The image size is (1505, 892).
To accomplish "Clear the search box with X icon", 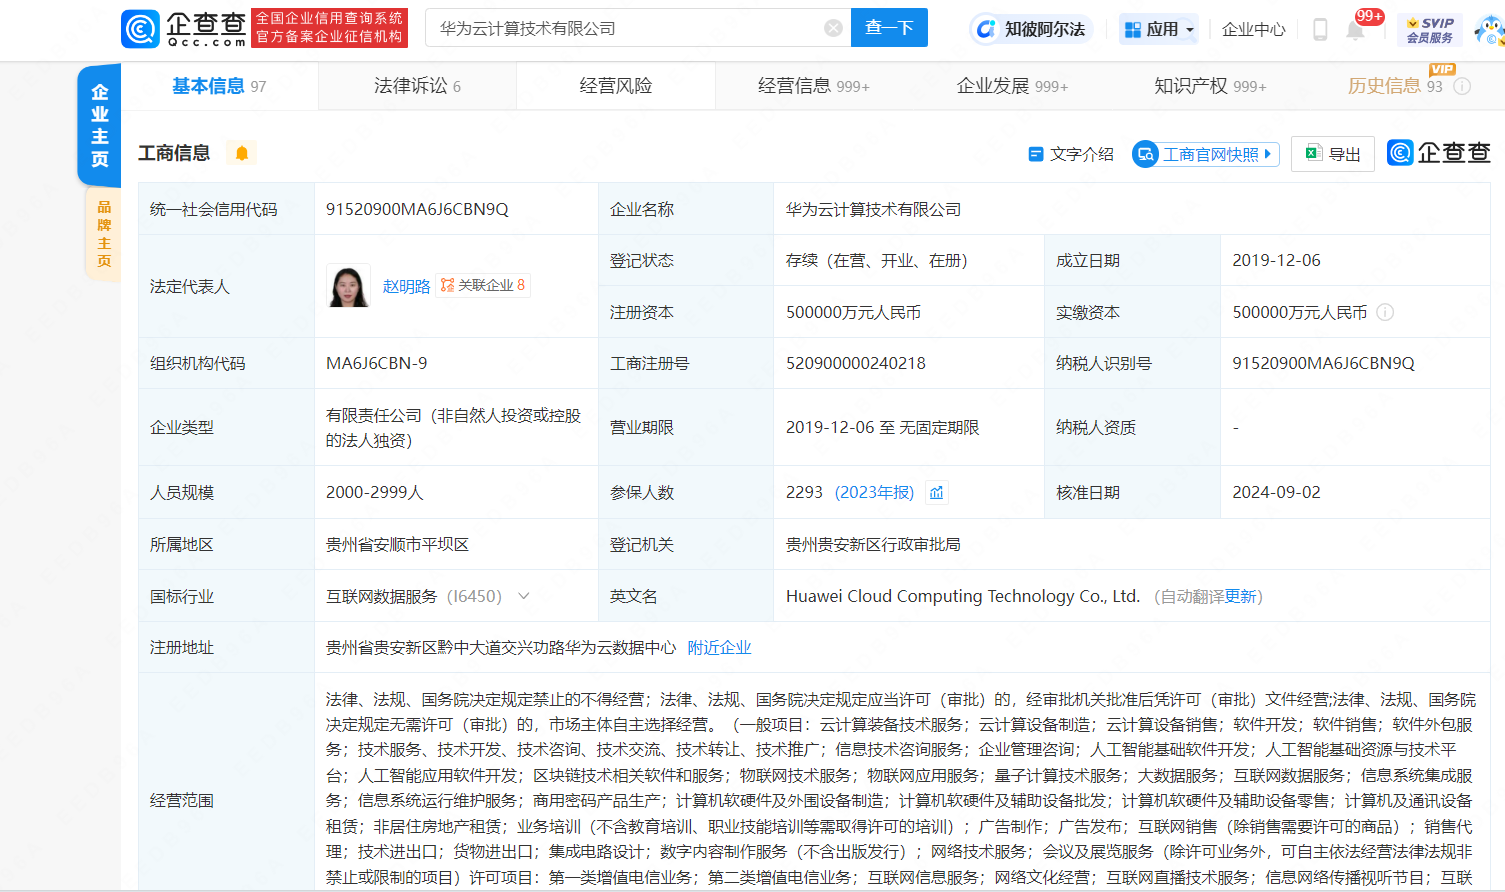I will click(833, 28).
